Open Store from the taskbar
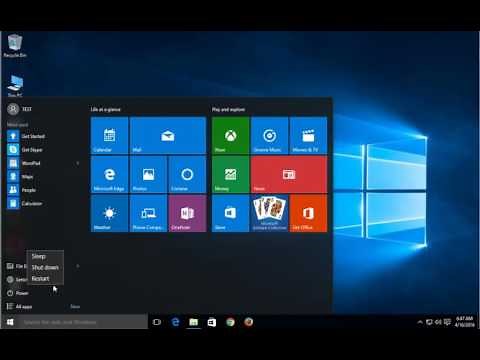Viewport: 480px width, 360px height. [x=212, y=322]
